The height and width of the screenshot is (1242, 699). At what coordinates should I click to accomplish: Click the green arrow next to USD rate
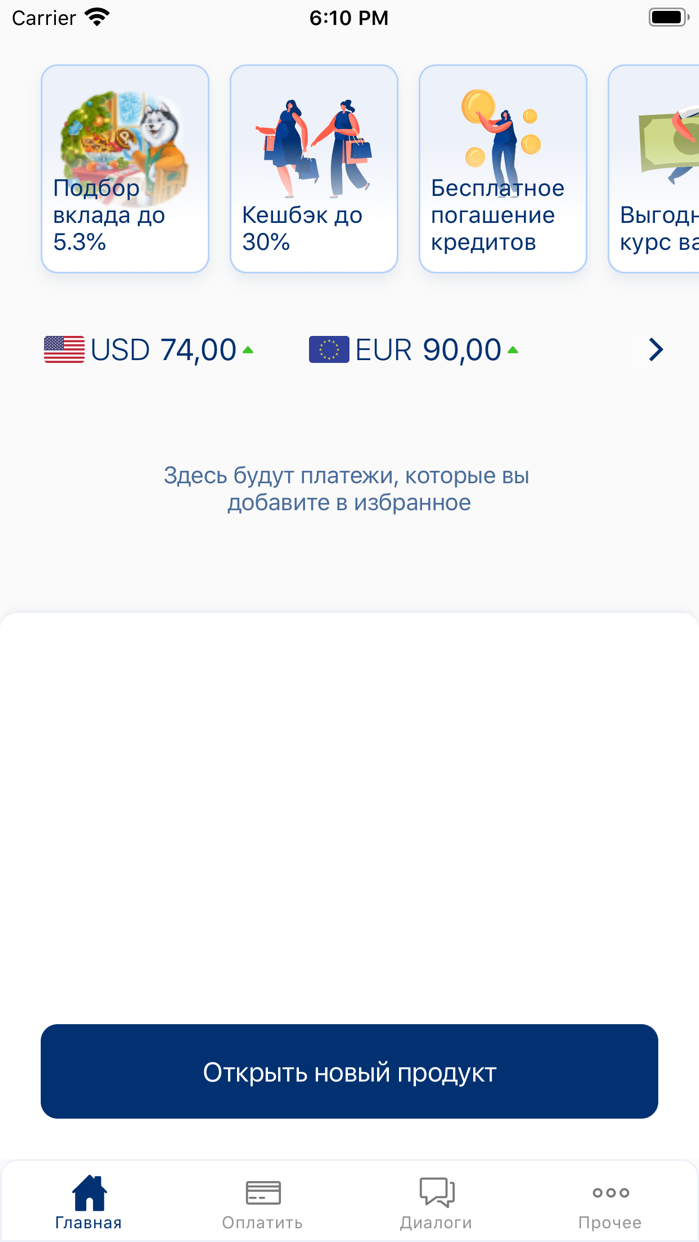[x=248, y=350]
